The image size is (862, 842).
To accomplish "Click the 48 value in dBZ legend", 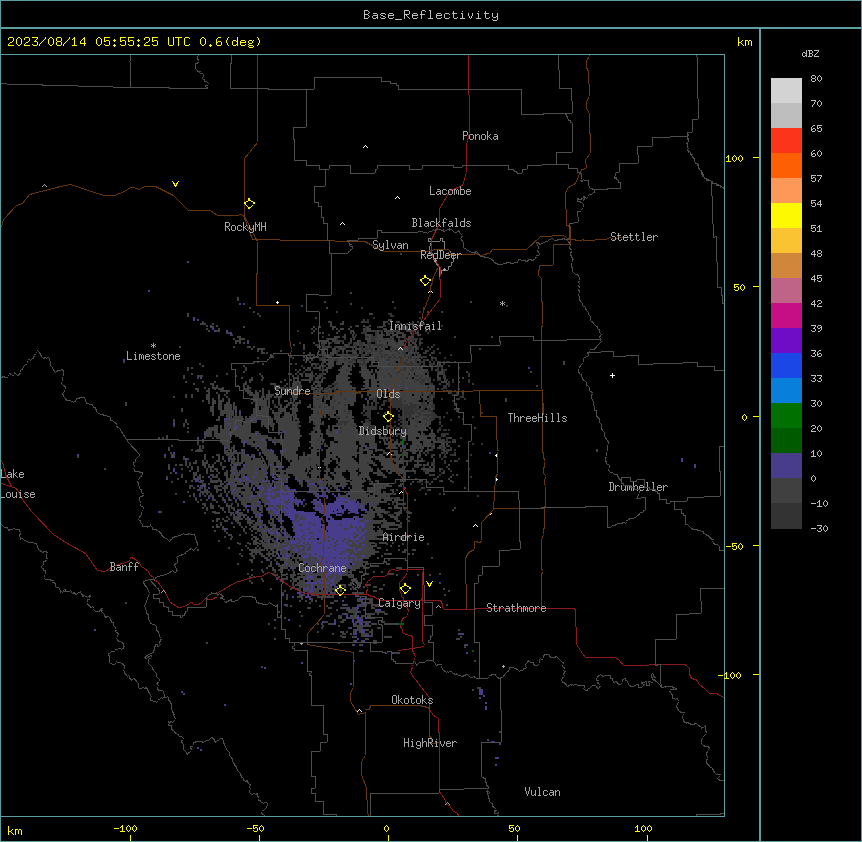I will point(816,253).
